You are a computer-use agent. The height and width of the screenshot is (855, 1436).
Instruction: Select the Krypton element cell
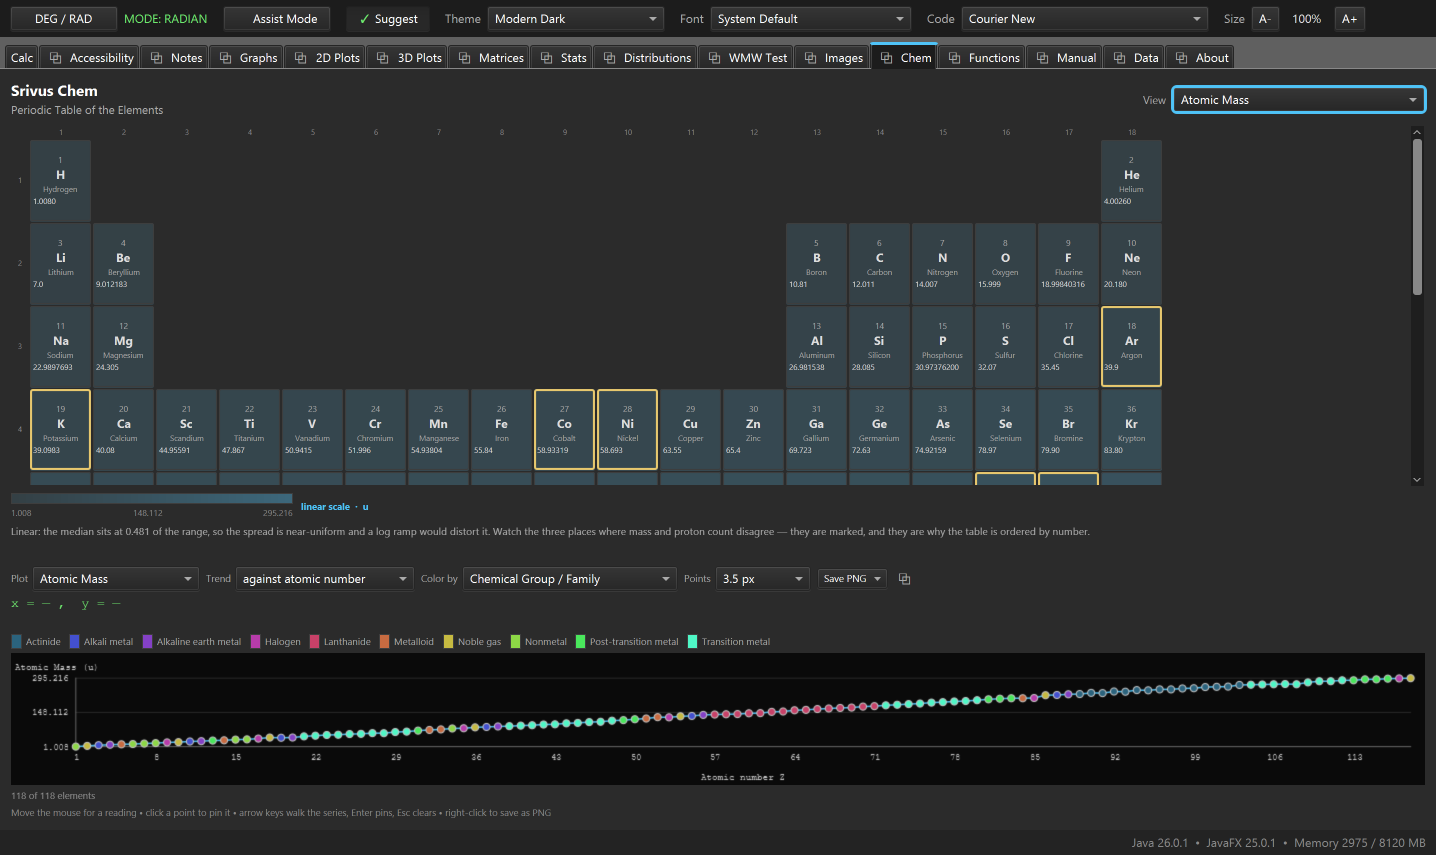pos(1131,429)
